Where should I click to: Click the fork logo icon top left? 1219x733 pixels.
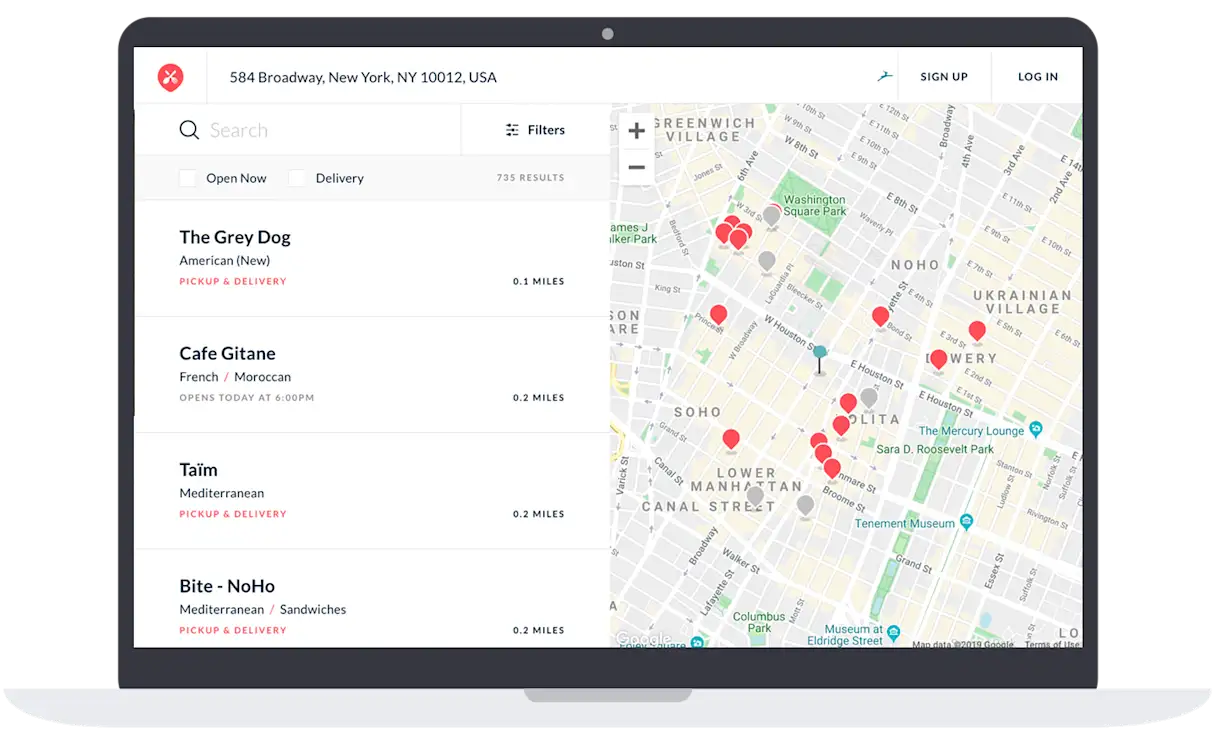(171, 76)
